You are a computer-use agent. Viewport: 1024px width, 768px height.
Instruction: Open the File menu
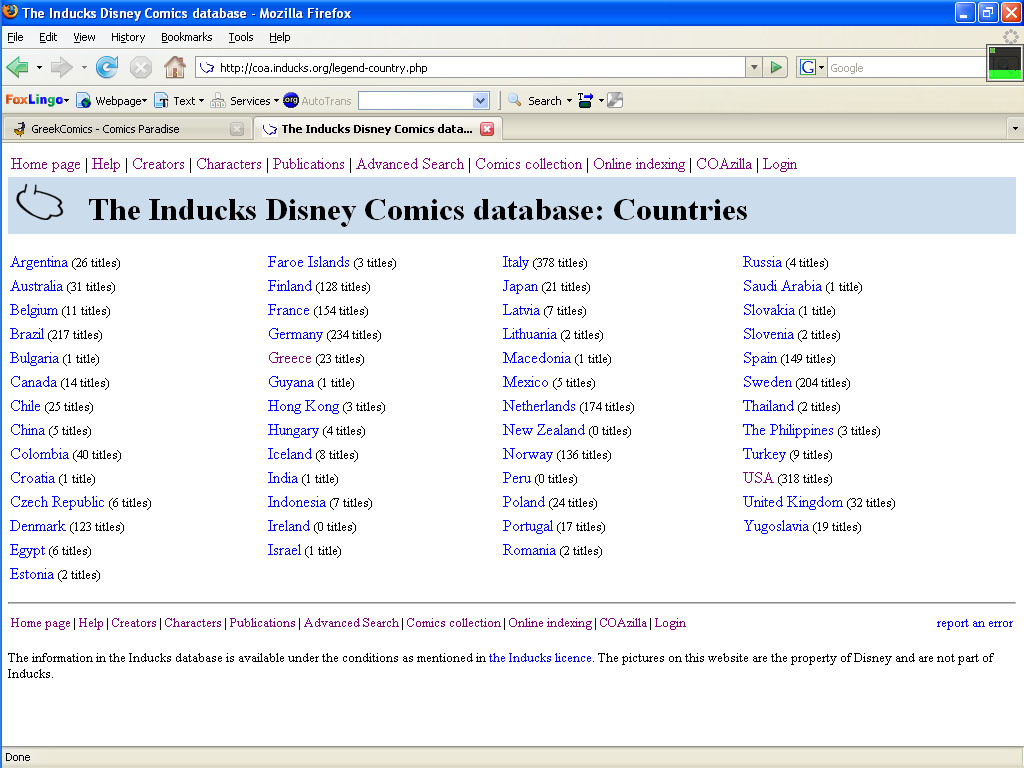click(15, 37)
